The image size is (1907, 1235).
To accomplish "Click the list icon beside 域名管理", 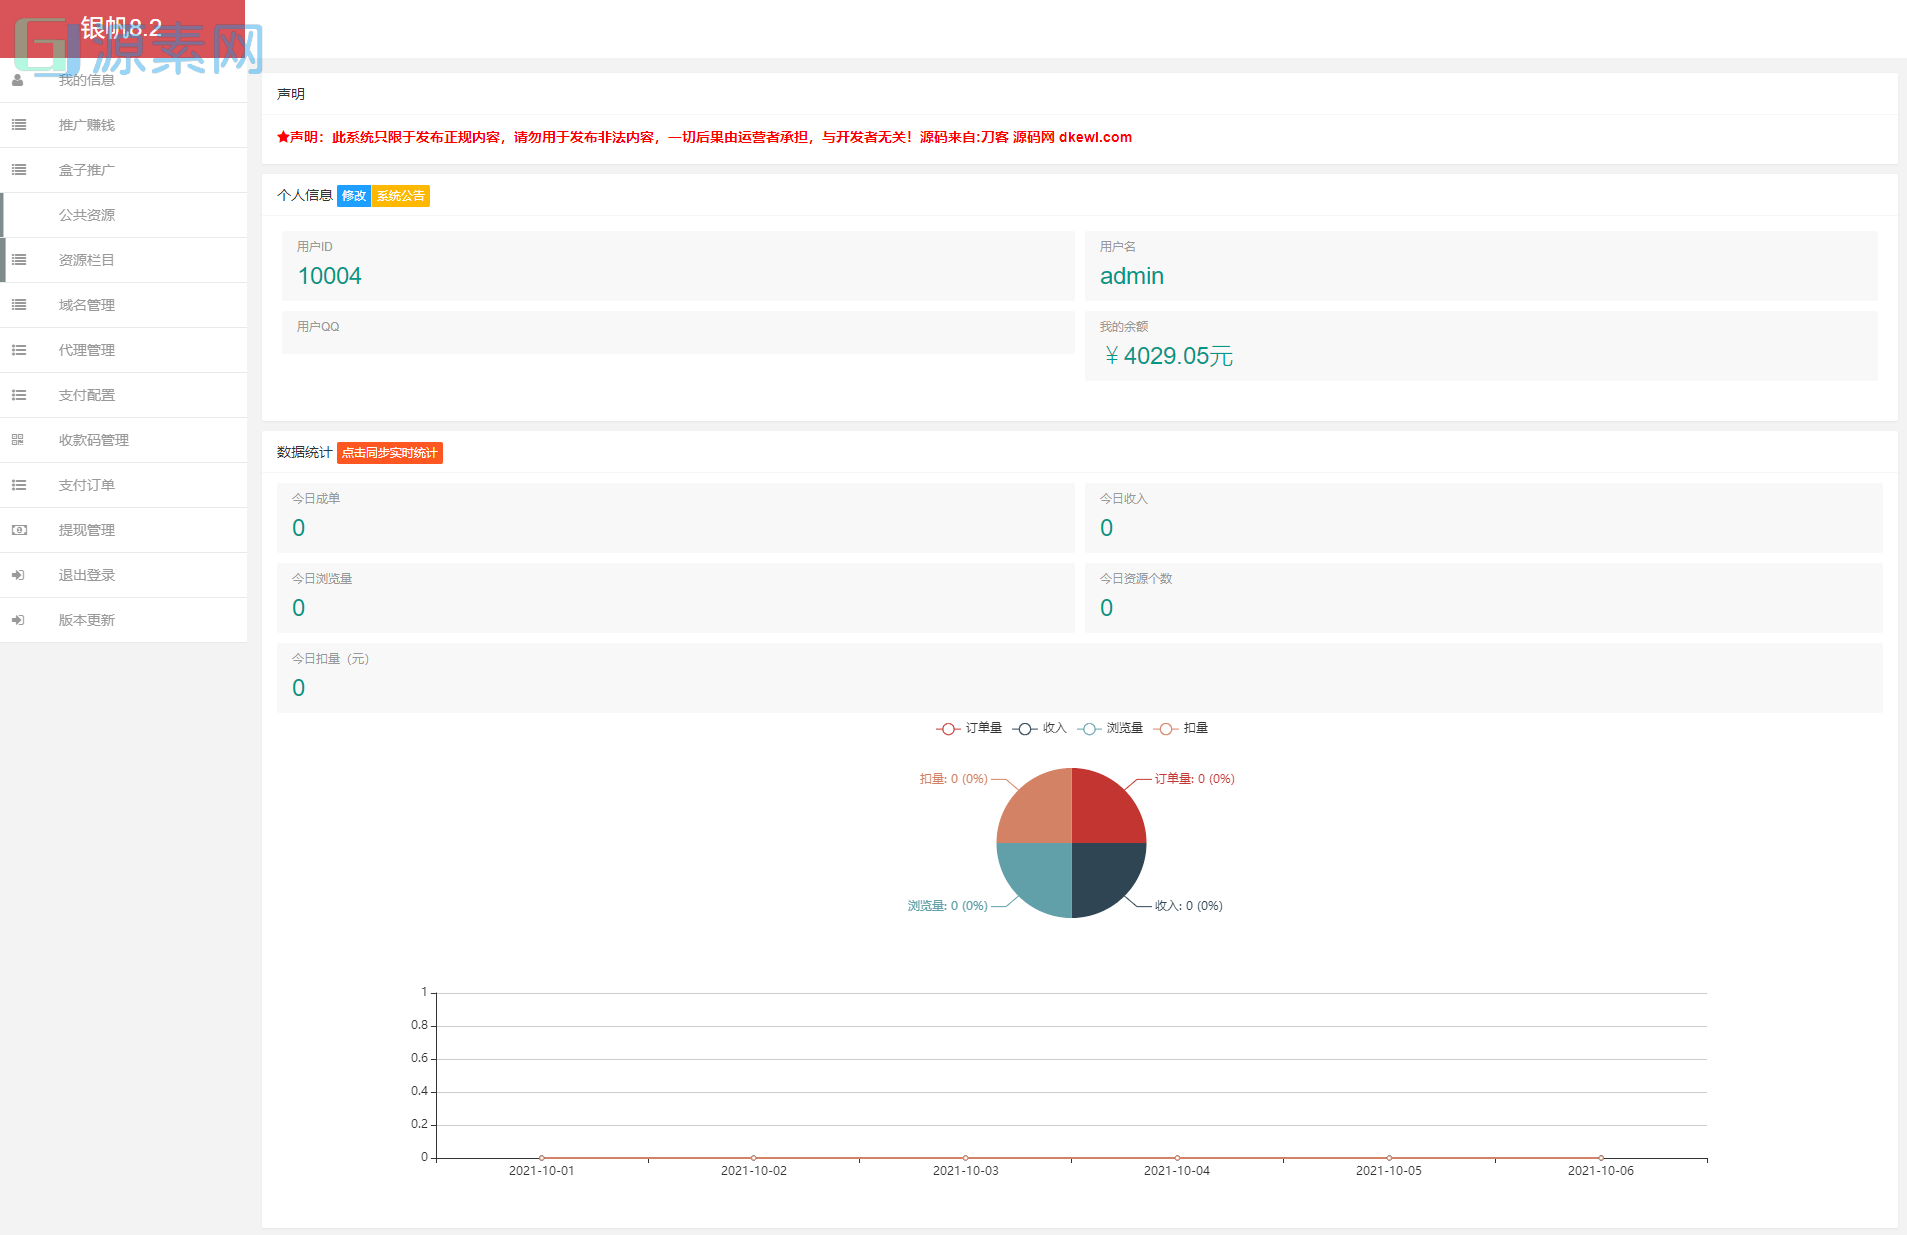I will [x=19, y=305].
